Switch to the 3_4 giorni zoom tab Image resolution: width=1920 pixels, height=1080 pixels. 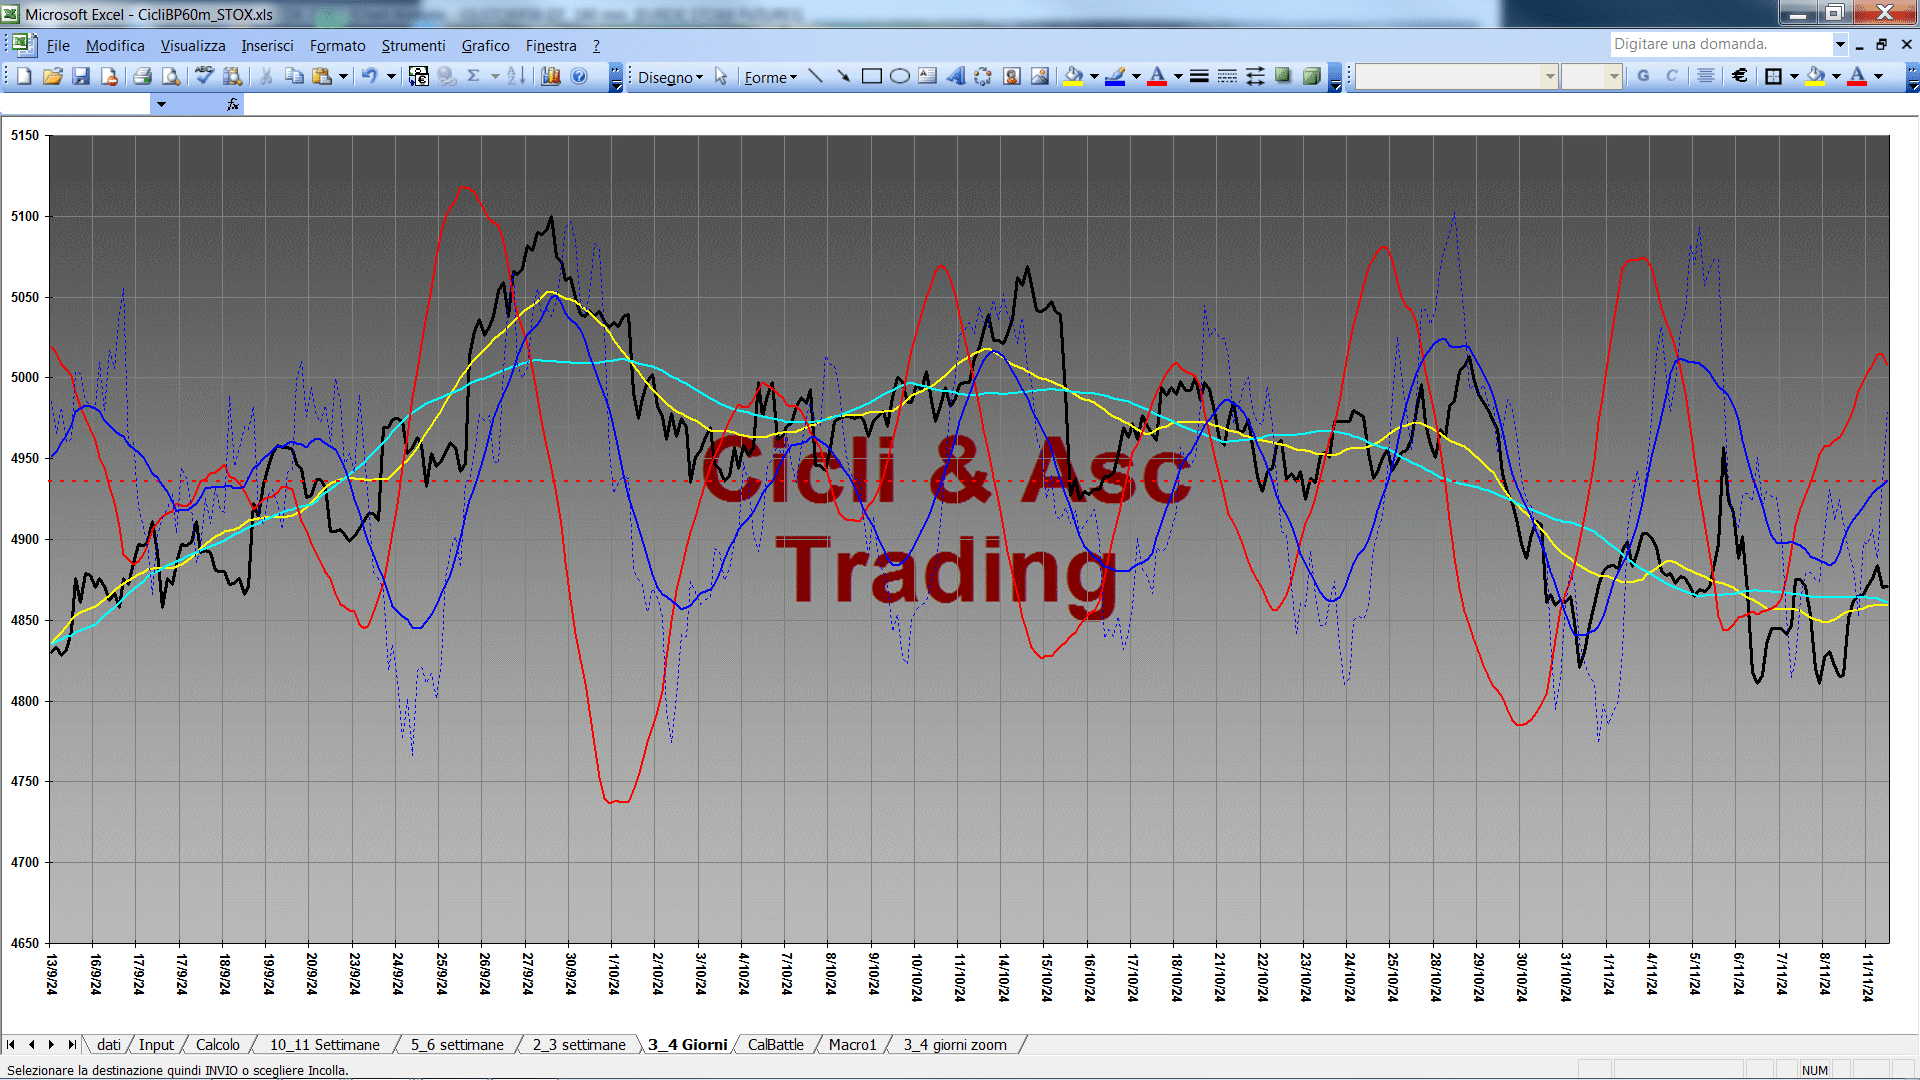tap(955, 1045)
